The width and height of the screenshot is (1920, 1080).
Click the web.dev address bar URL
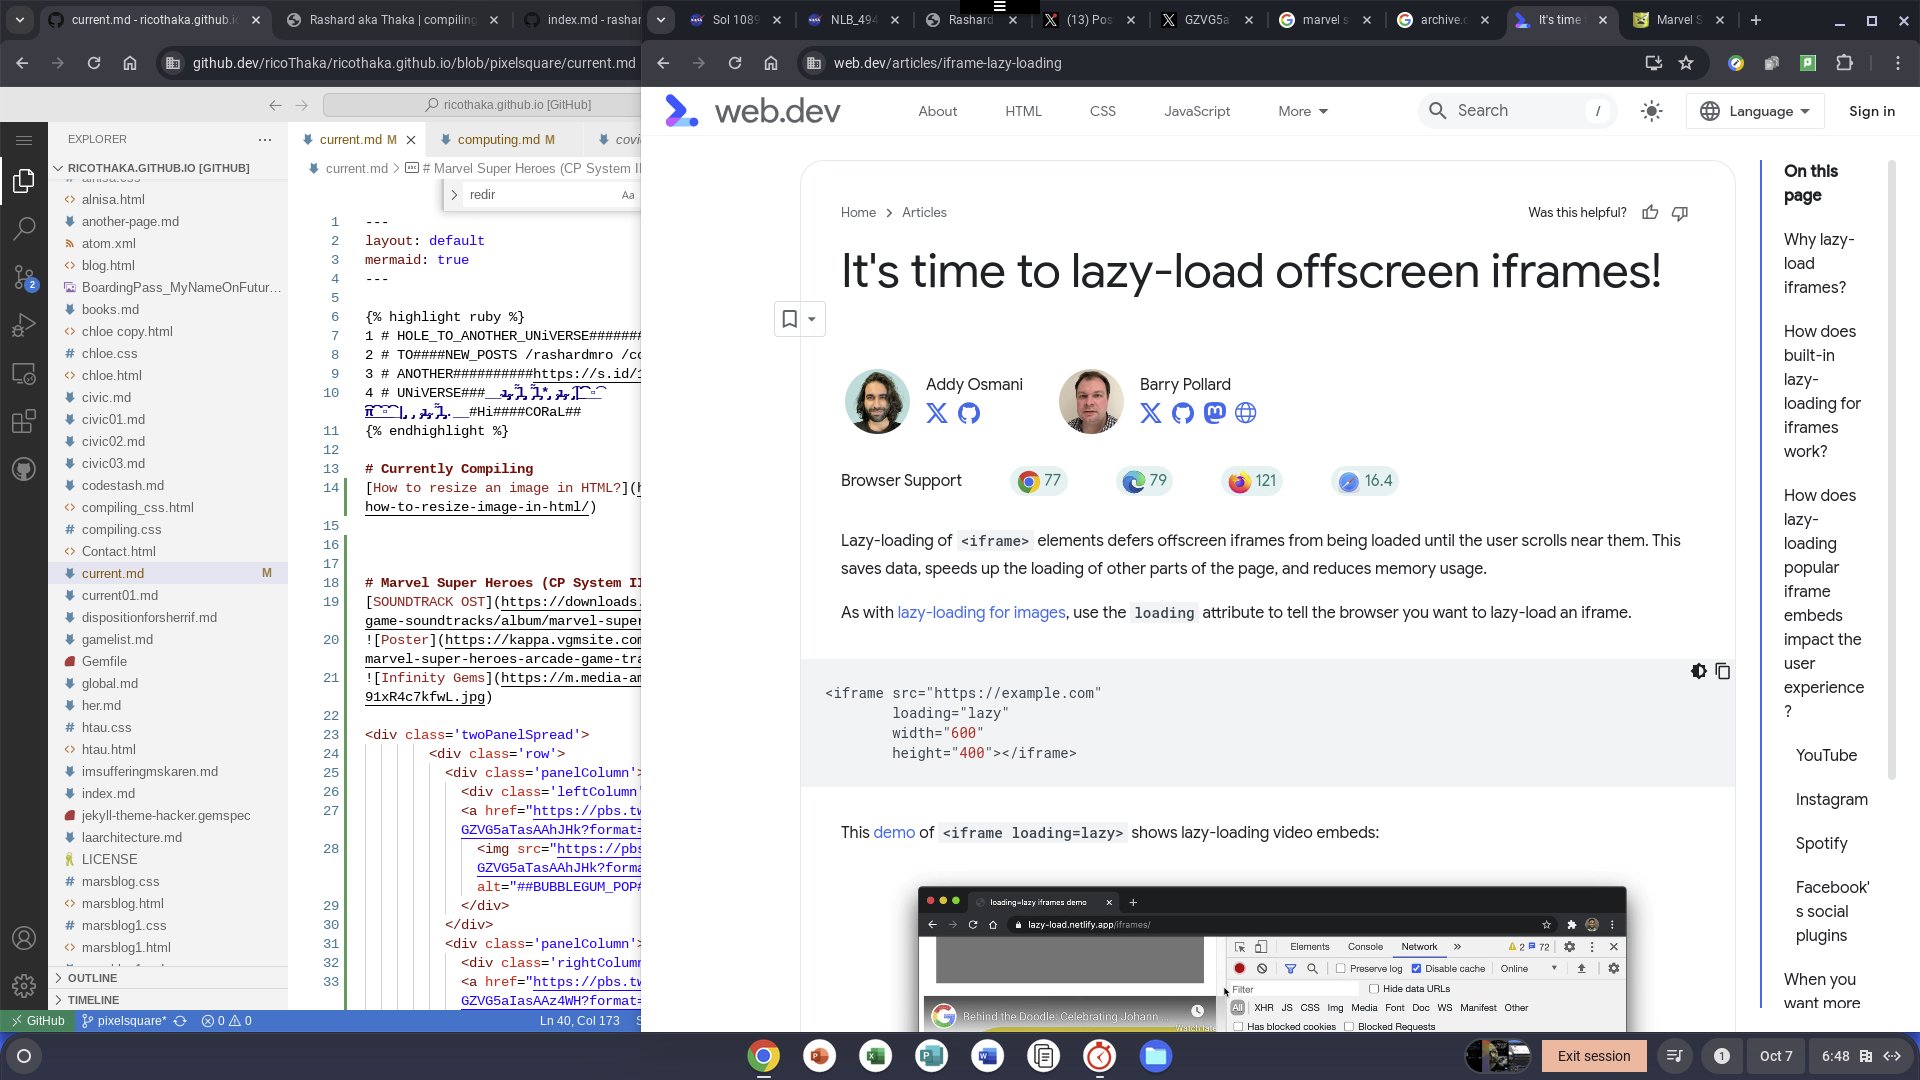click(x=947, y=63)
